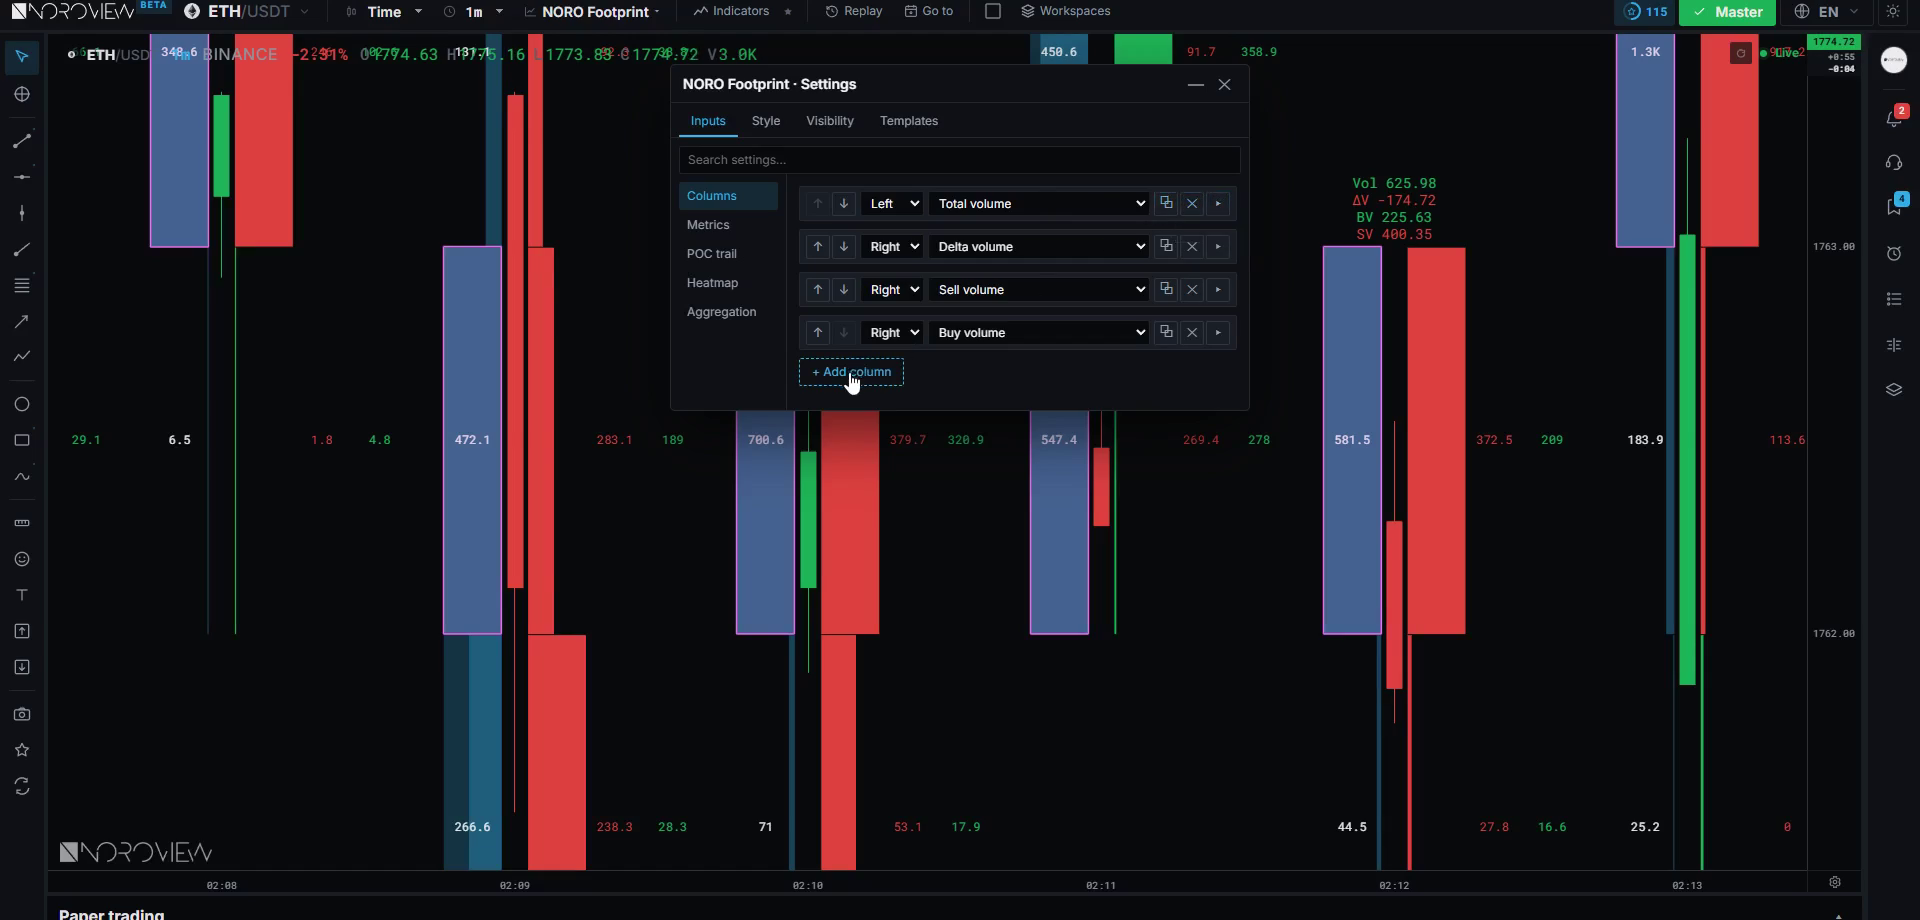This screenshot has width=1920, height=920.
Task: Select the POC trail settings section
Action: pos(728,254)
